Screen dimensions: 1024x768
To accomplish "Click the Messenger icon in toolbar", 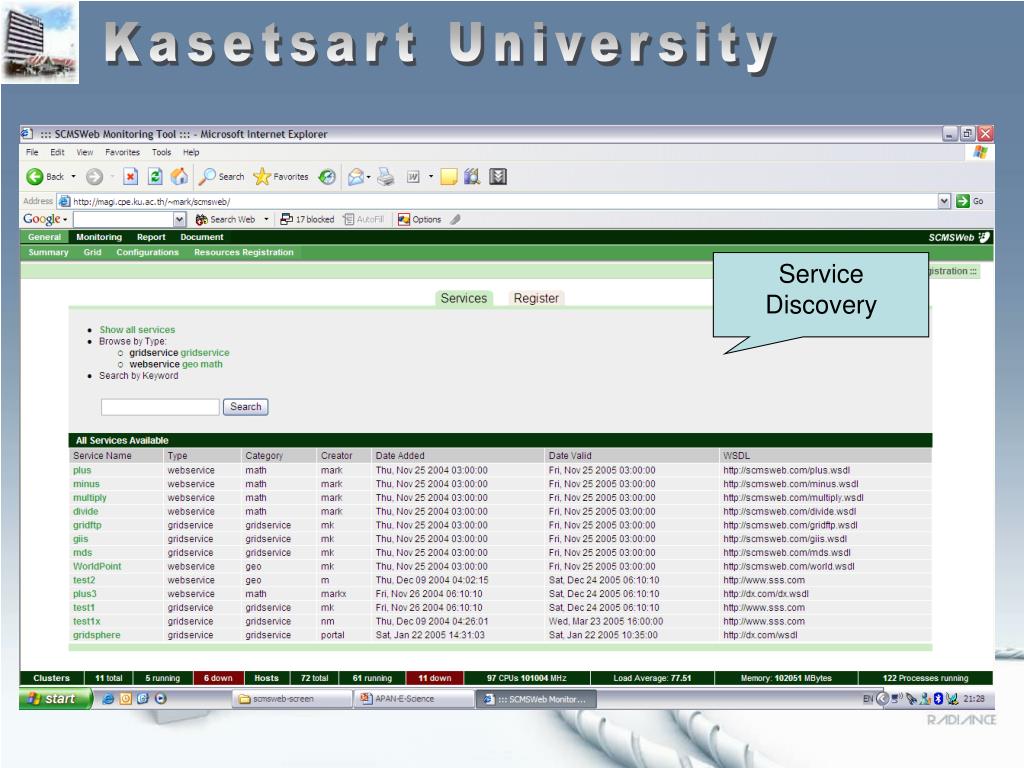I will coord(498,176).
